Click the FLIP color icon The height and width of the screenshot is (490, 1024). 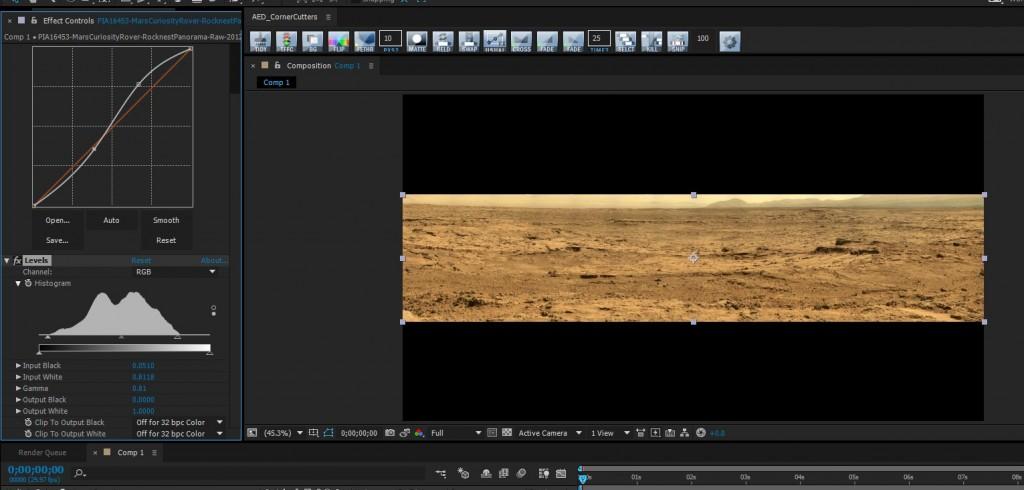click(339, 40)
